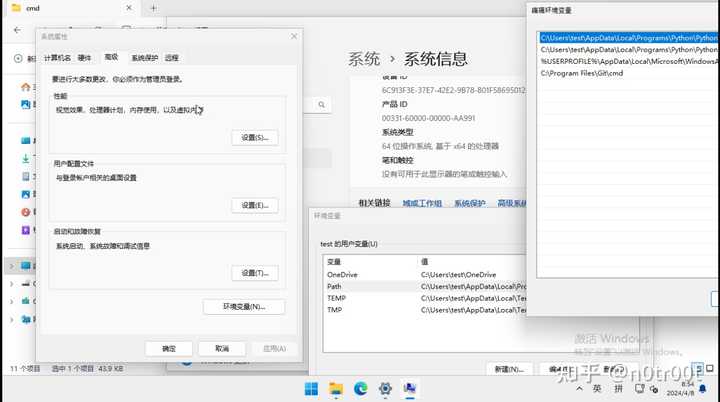The image size is (720, 402).
Task: Switch to the 系统保护 tab
Action: click(145, 57)
